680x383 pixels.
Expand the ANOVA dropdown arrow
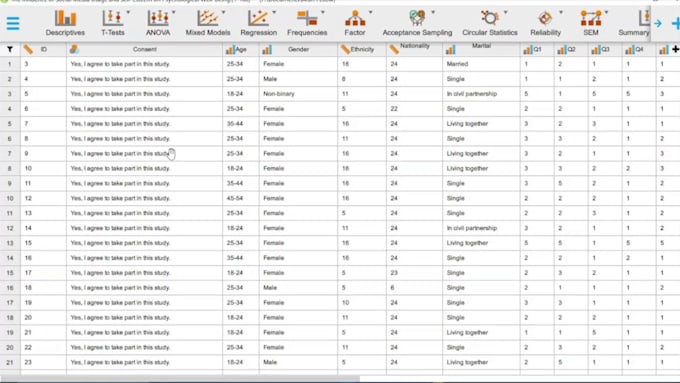[173, 12]
